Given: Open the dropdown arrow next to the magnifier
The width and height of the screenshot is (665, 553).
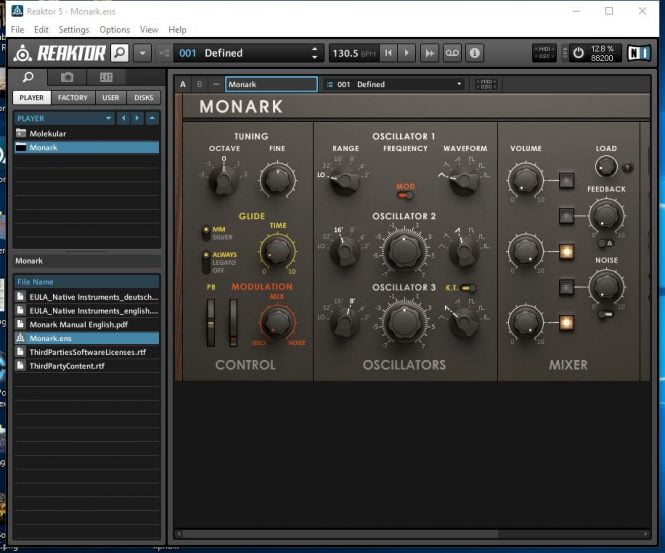Looking at the screenshot, I should click(x=142, y=53).
